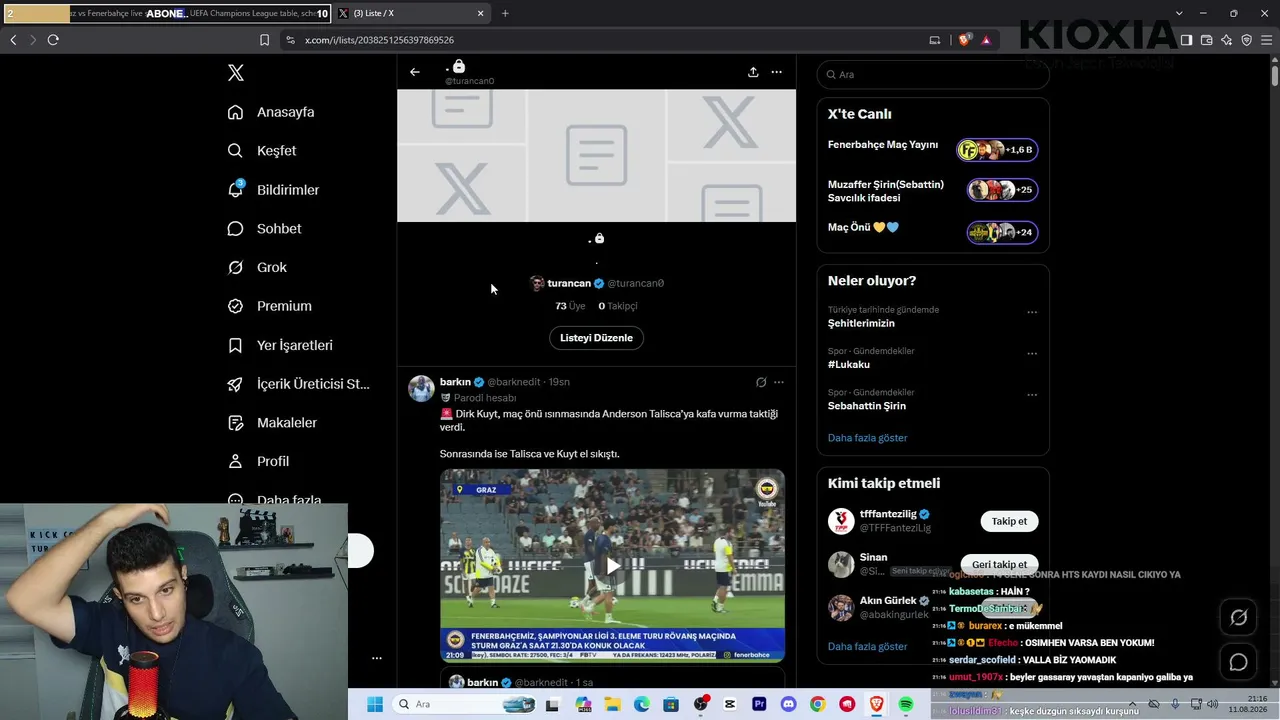1280x720 pixels.
Task: Open the floating Grok button
Action: click(1238, 618)
